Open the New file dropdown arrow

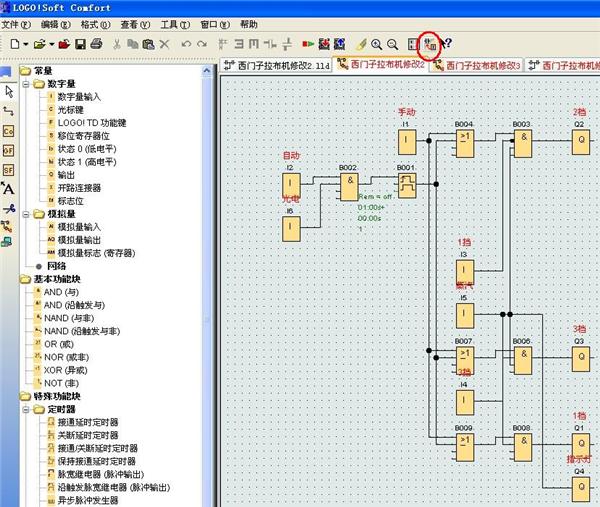(x=26, y=44)
